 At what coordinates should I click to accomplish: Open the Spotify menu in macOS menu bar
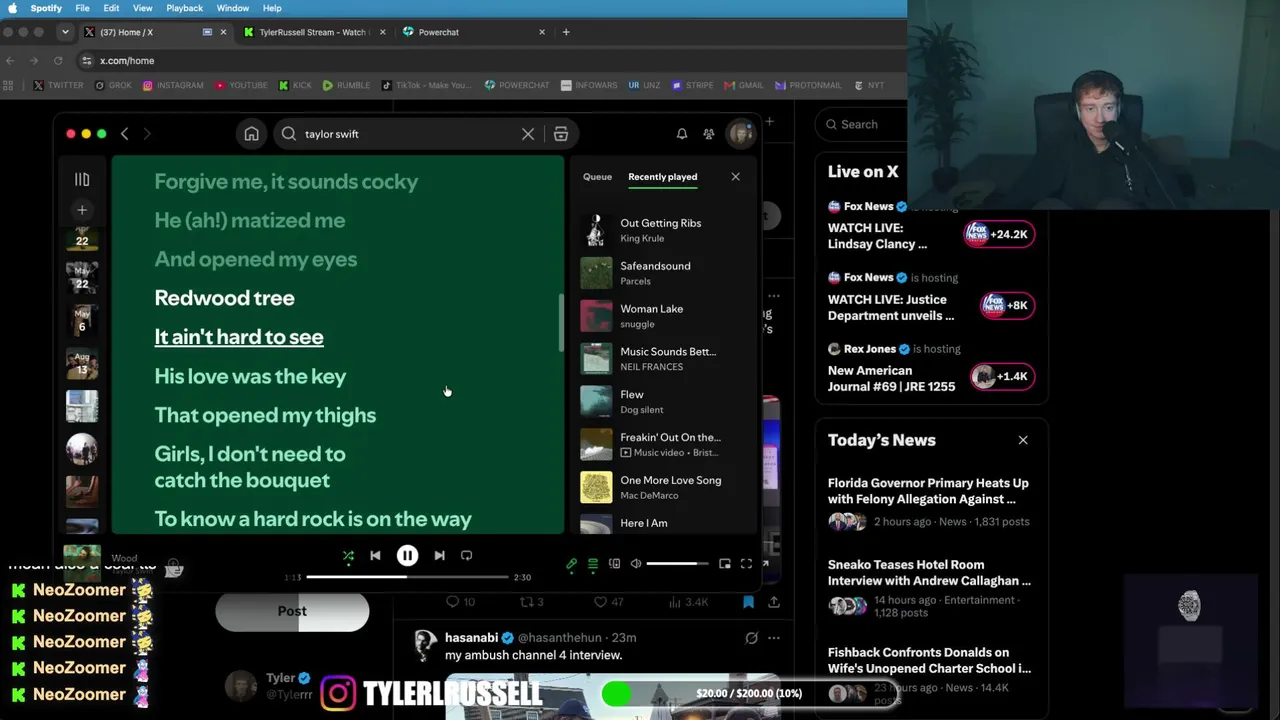click(x=46, y=8)
